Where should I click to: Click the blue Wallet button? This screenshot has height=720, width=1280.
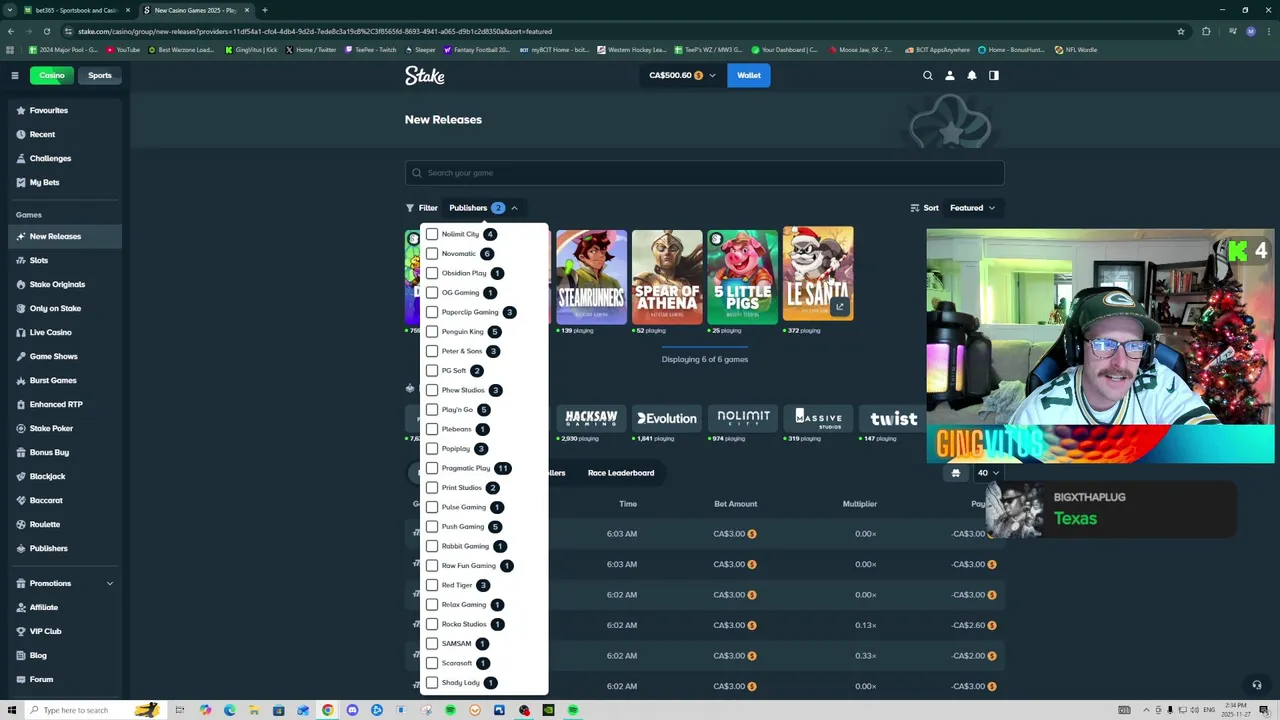pos(749,75)
